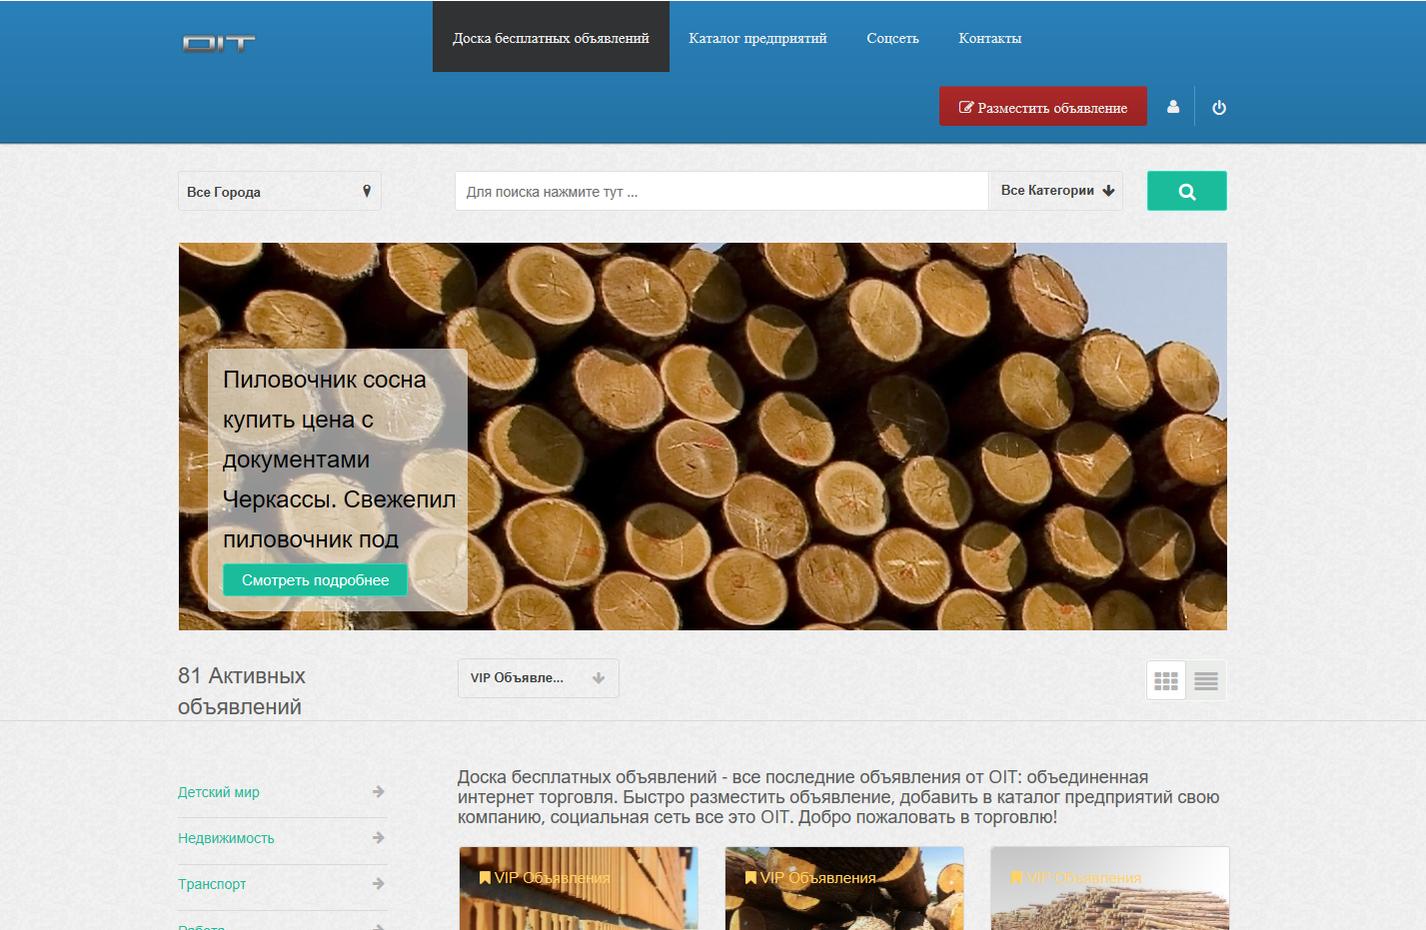The width and height of the screenshot is (1426, 930).
Task: Select the Контакты menu item
Action: (x=990, y=38)
